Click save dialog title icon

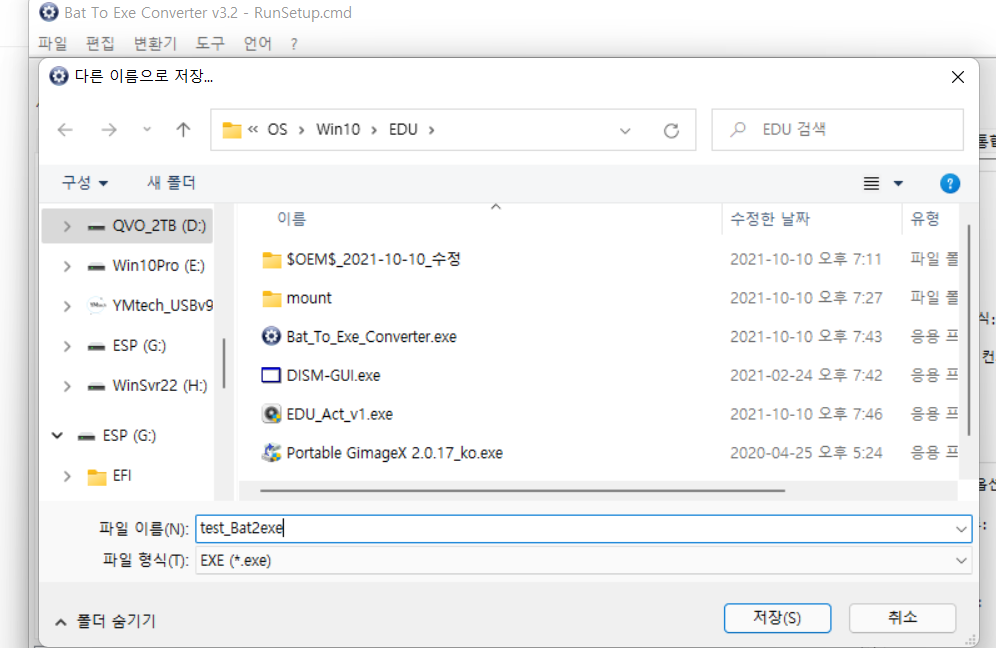point(59,76)
